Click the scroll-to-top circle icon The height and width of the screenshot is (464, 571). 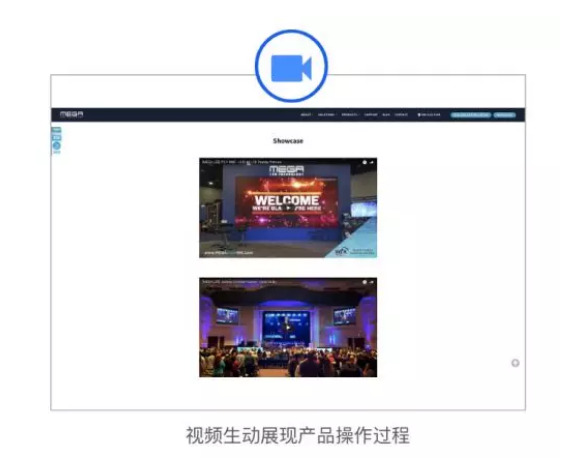click(x=515, y=363)
